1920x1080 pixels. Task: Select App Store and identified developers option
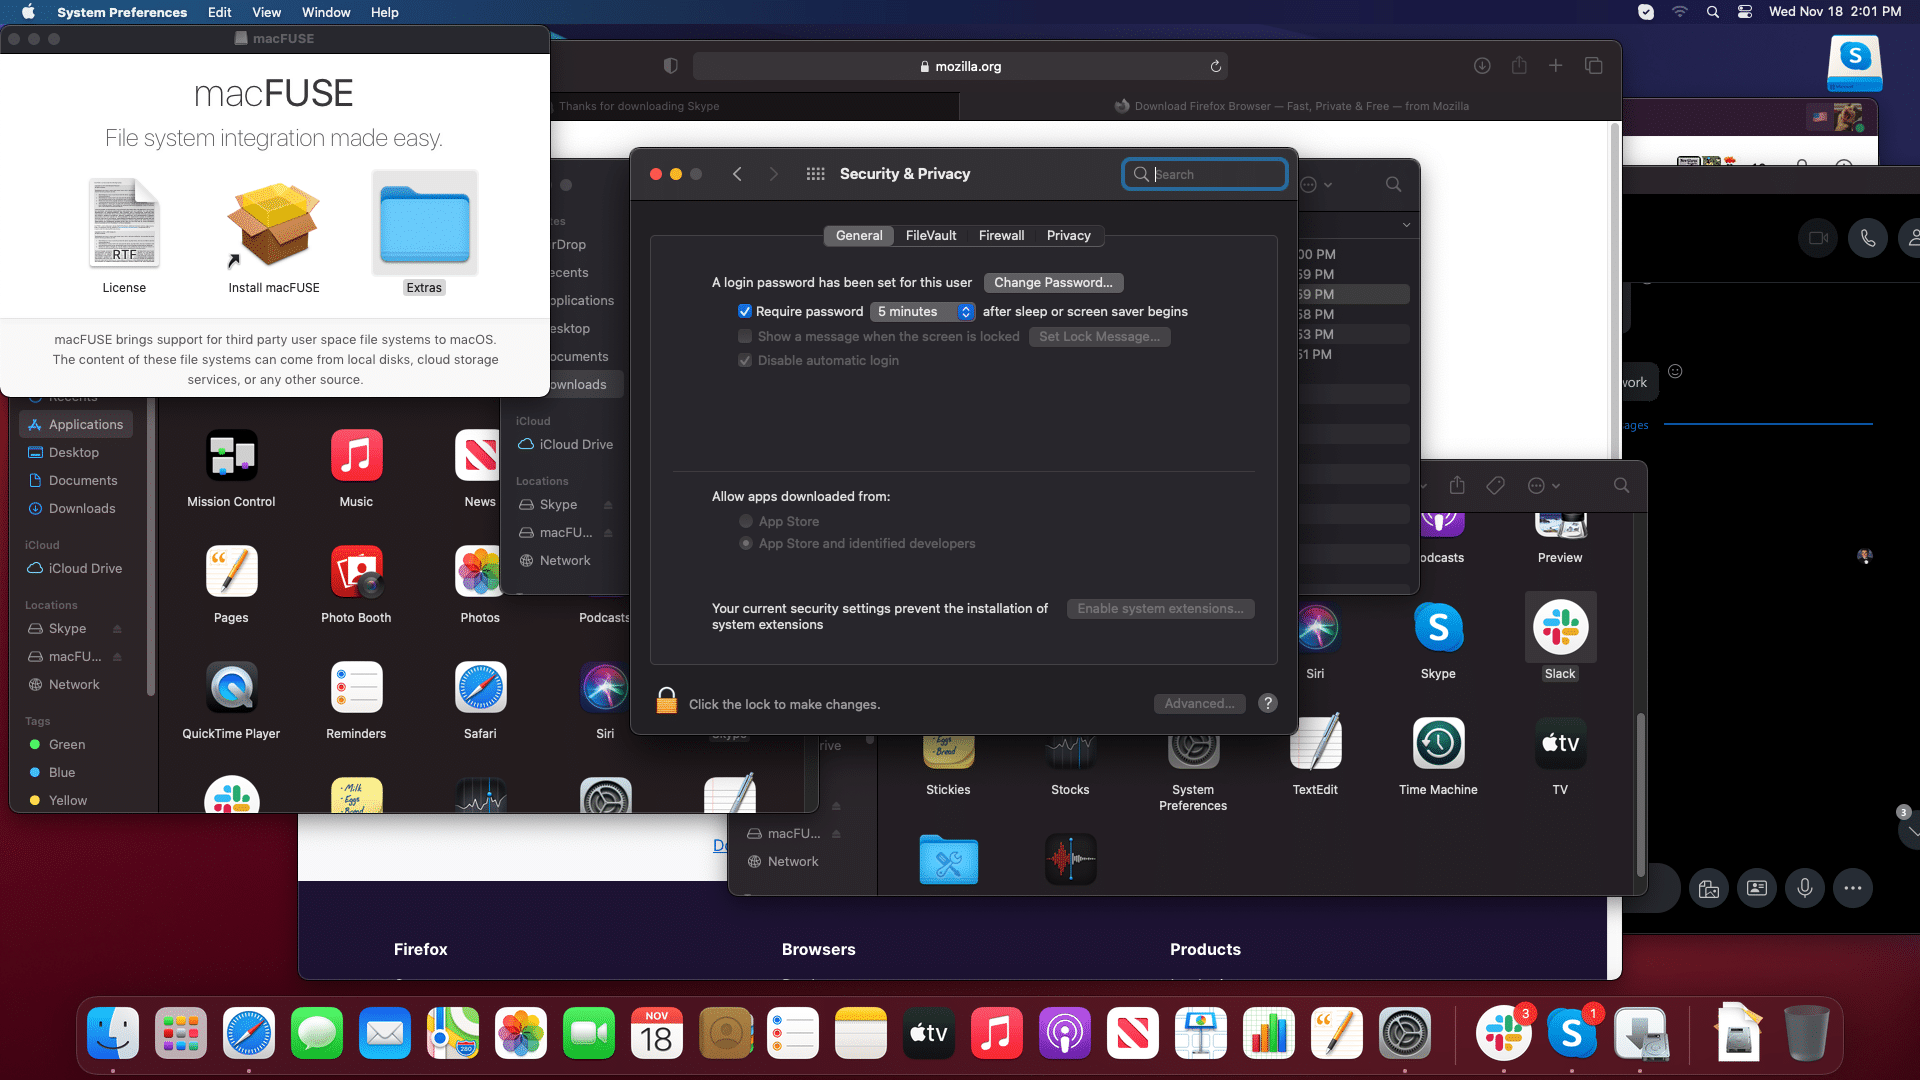746,543
